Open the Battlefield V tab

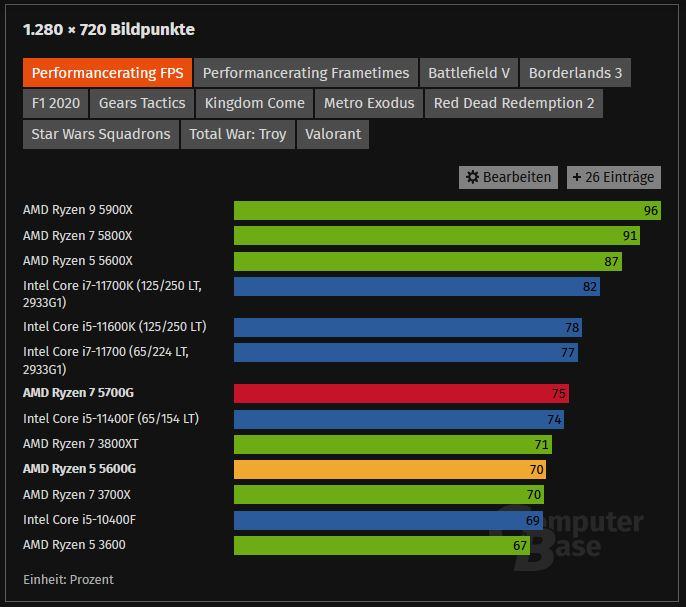[469, 73]
